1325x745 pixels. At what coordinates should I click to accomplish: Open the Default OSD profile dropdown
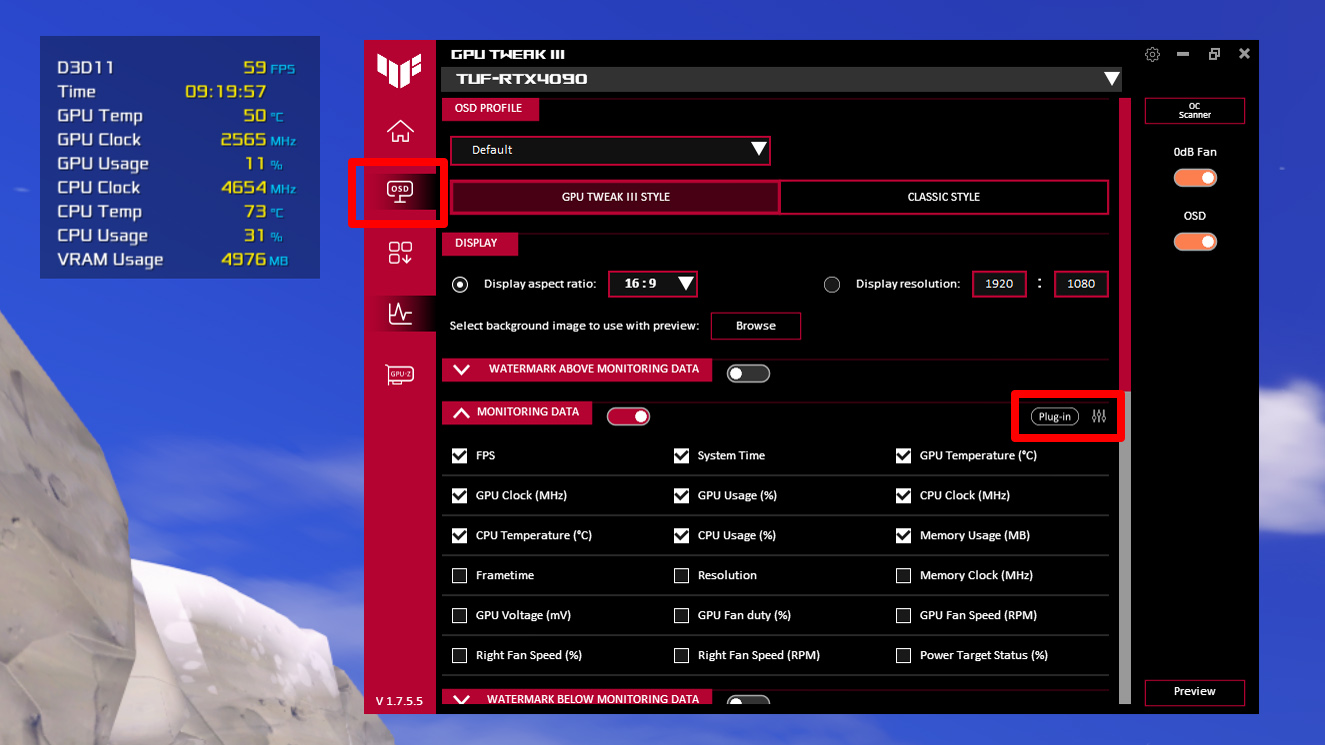610,150
